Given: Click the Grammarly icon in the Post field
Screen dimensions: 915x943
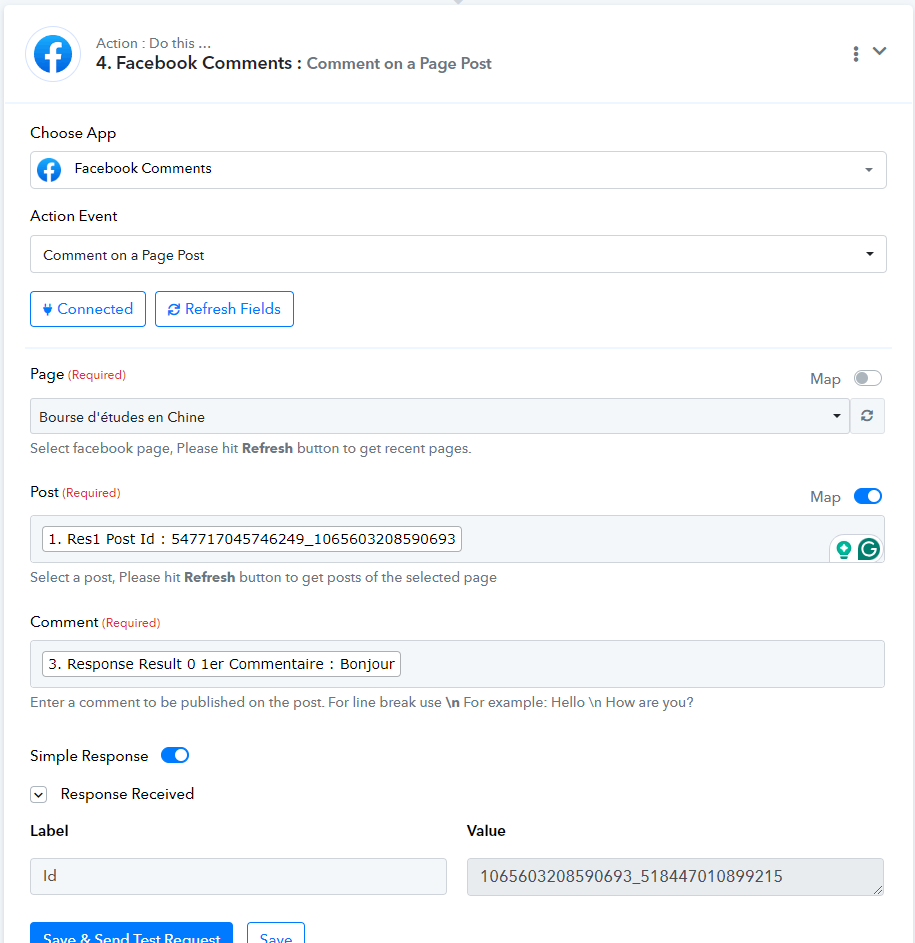Looking at the screenshot, I should pyautogui.click(x=869, y=549).
